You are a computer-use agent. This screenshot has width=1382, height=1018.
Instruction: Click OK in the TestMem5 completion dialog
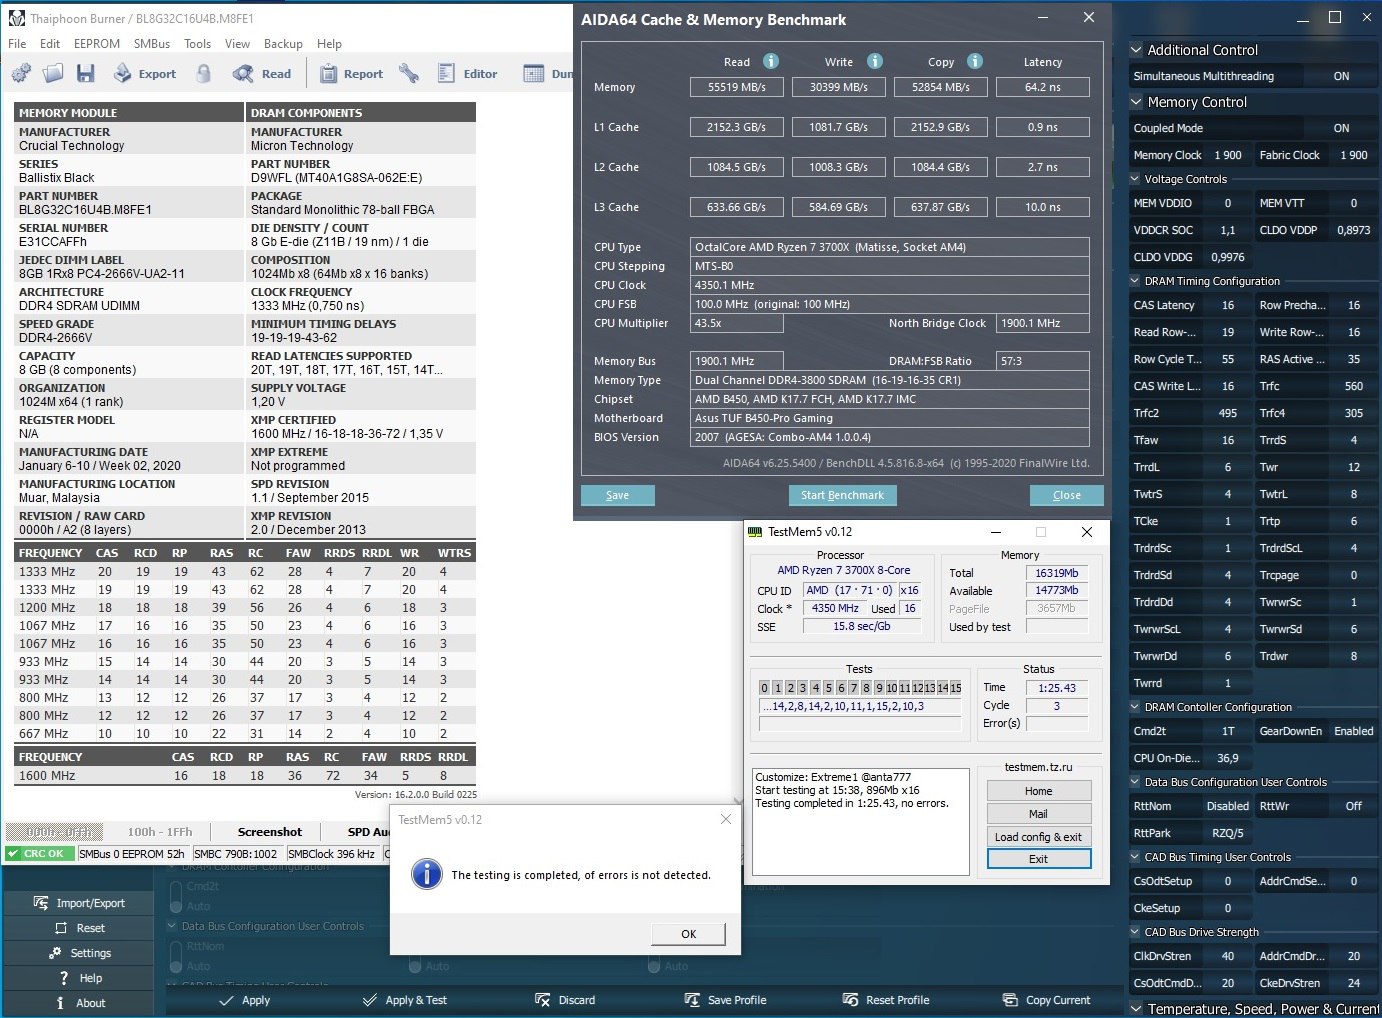[689, 934]
